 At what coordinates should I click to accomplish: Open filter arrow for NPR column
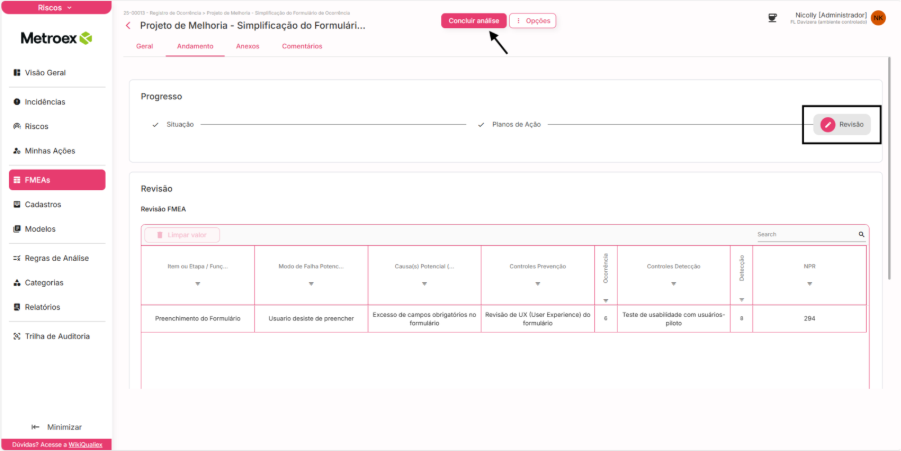tap(809, 284)
